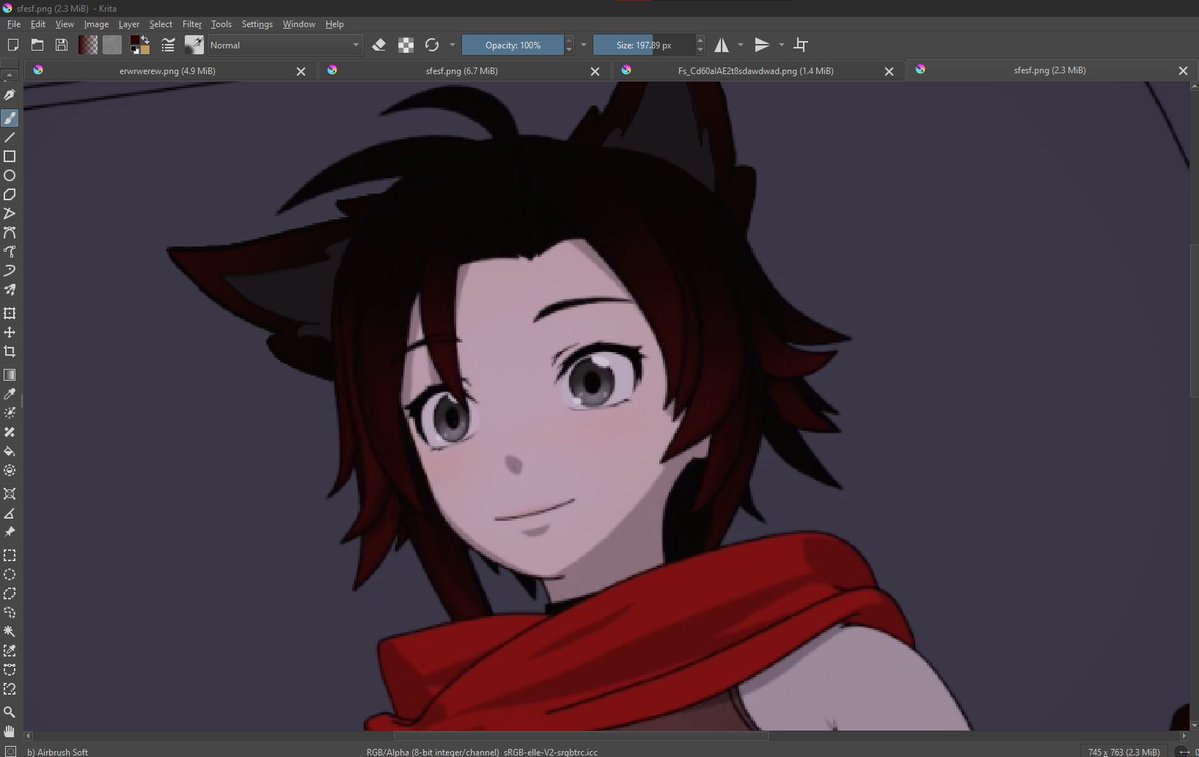Viewport: 1199px width, 757px height.
Task: Select the Polygonal Selection tool
Action: click(x=9, y=593)
